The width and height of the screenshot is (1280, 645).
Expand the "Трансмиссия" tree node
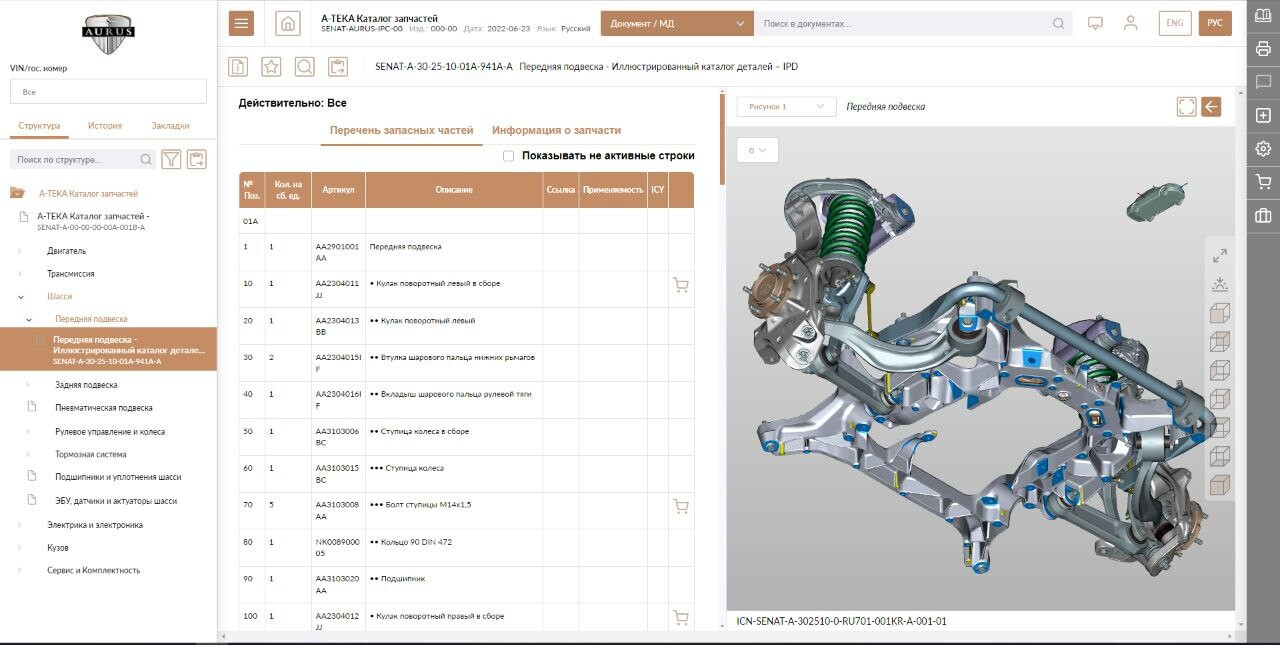click(x=20, y=274)
